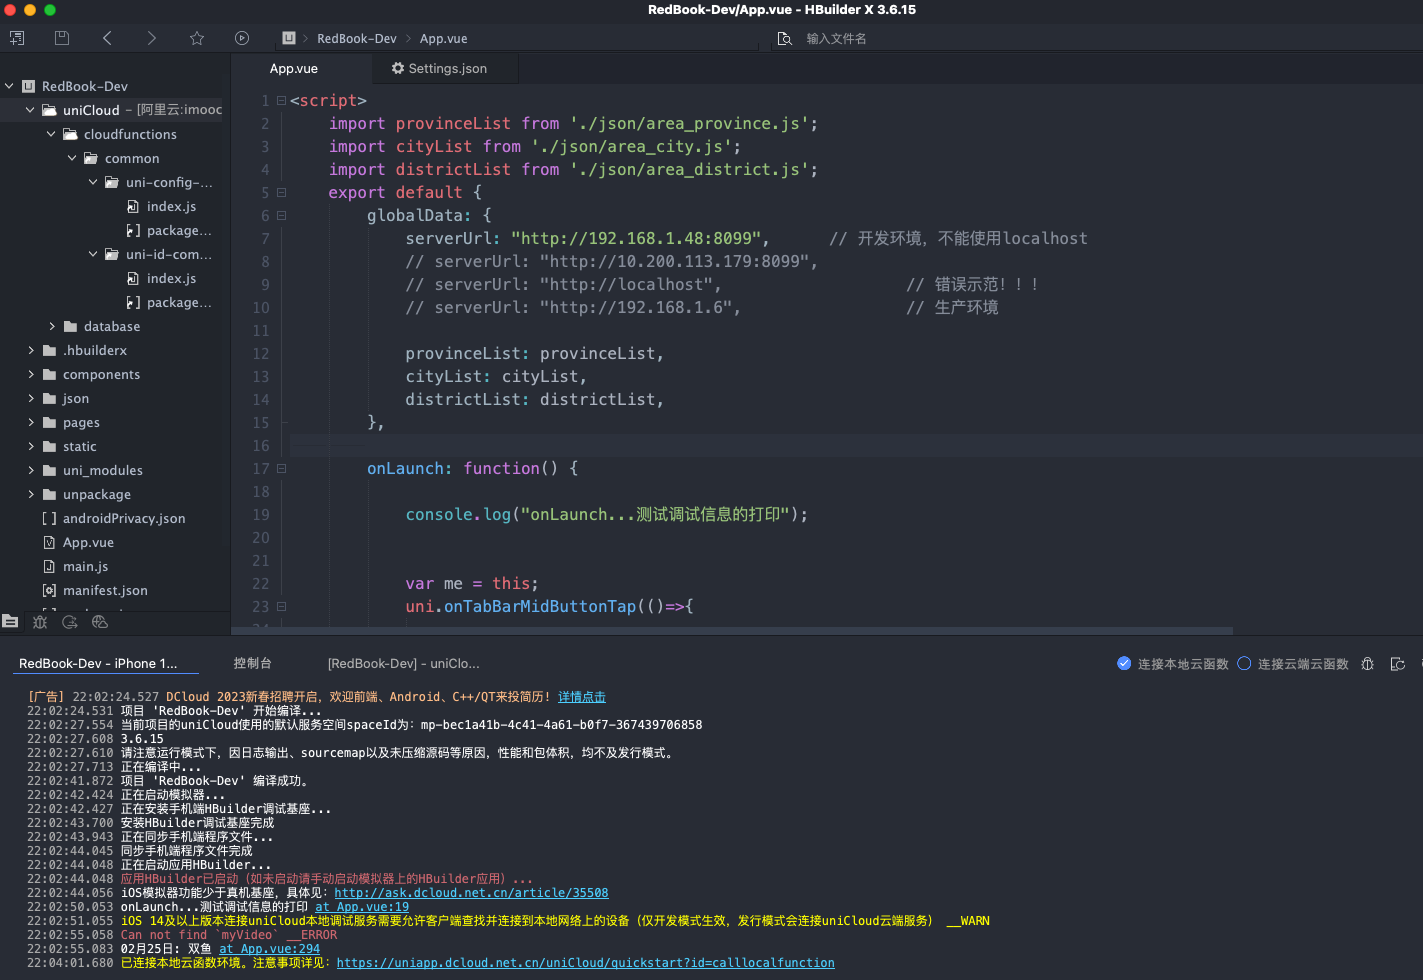Fold the script block at line 1
This screenshot has height=980, width=1423.
click(x=281, y=100)
